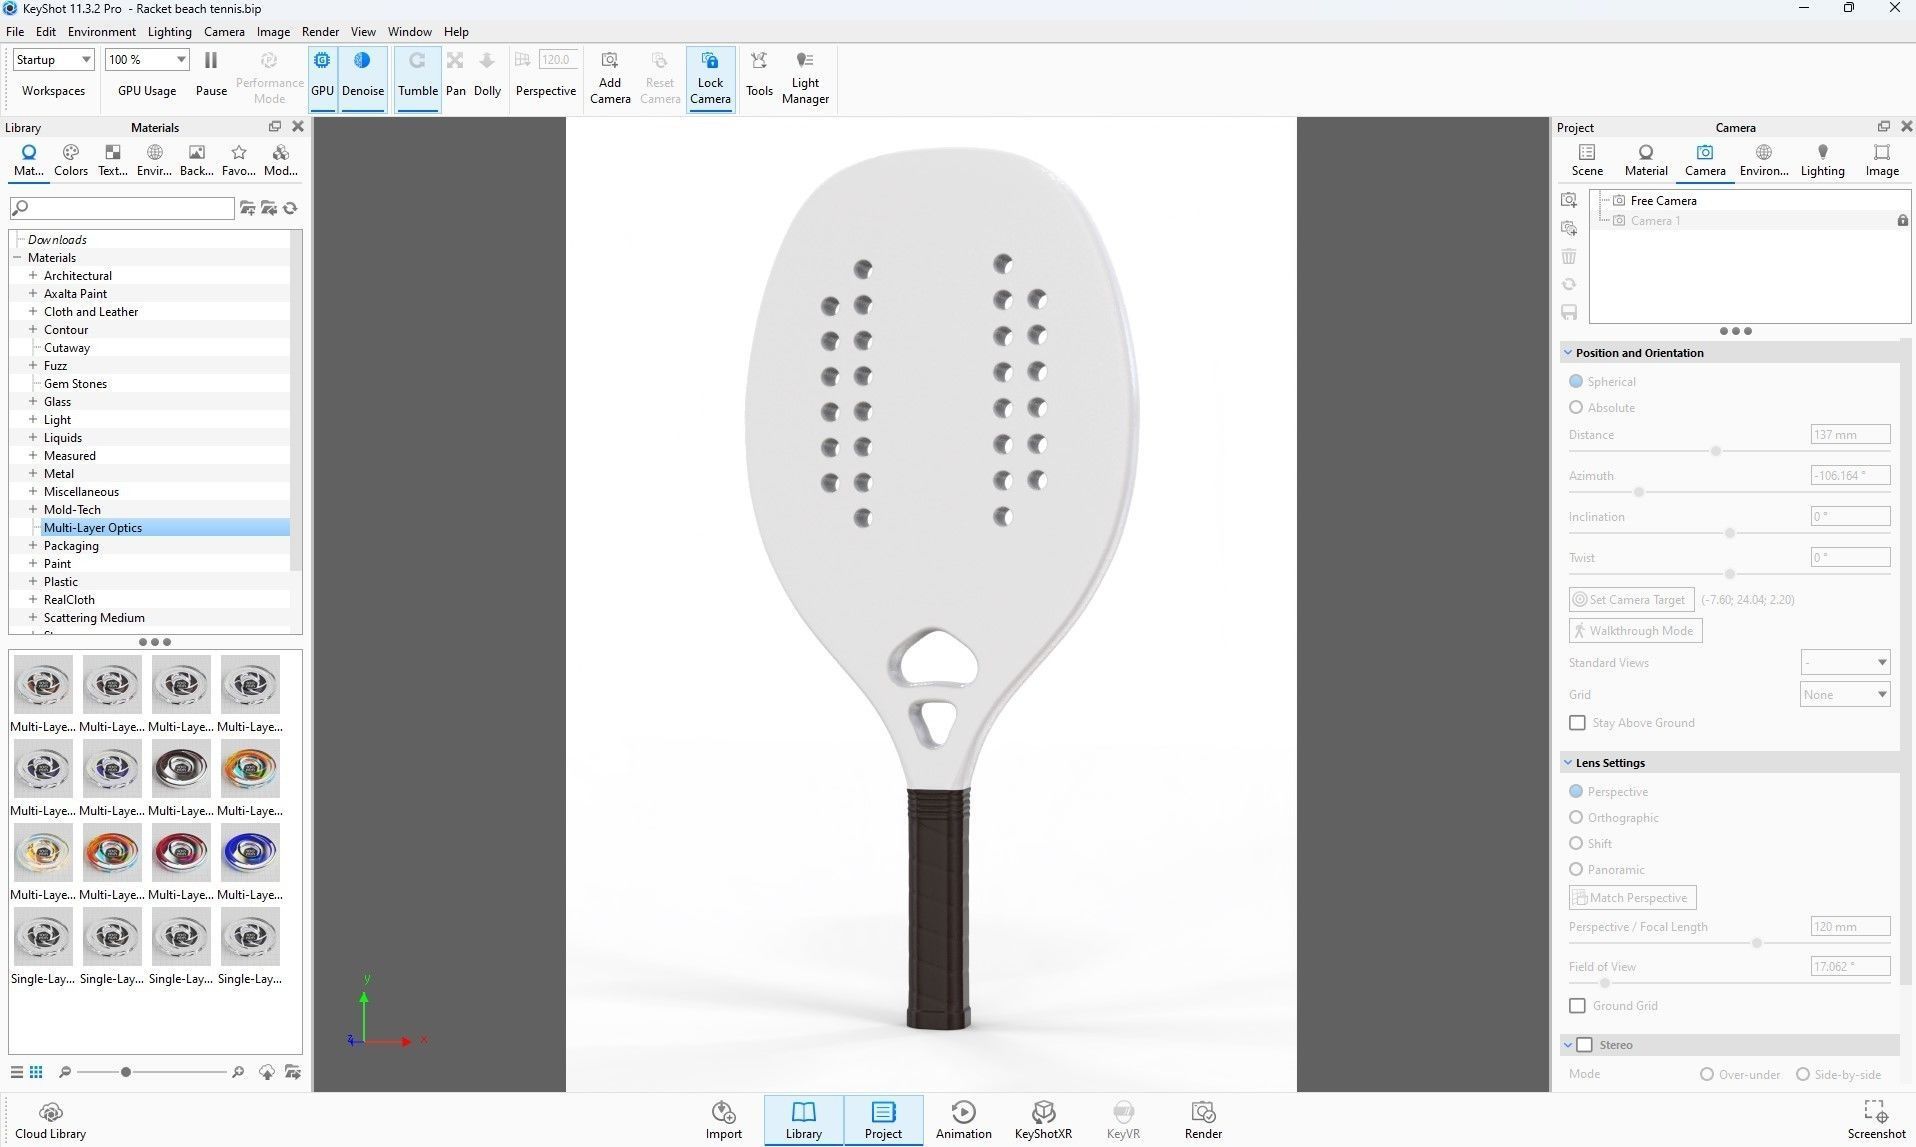Expand the Architectural materials folder
The image size is (1916, 1147).
(33, 275)
